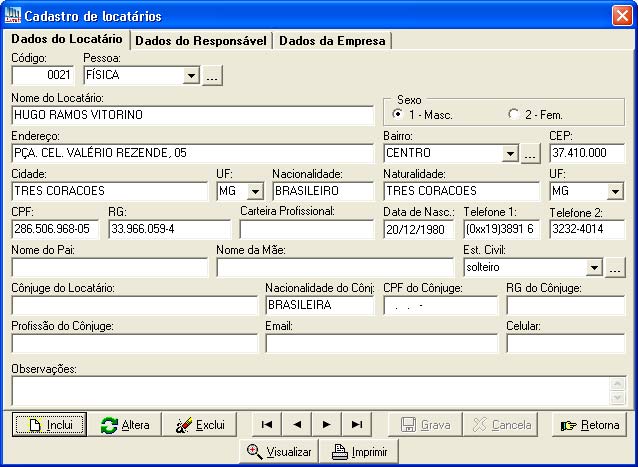This screenshot has width=638, height=467.
Task: Switch to the Dados do Responsável tab
Action: coord(200,40)
